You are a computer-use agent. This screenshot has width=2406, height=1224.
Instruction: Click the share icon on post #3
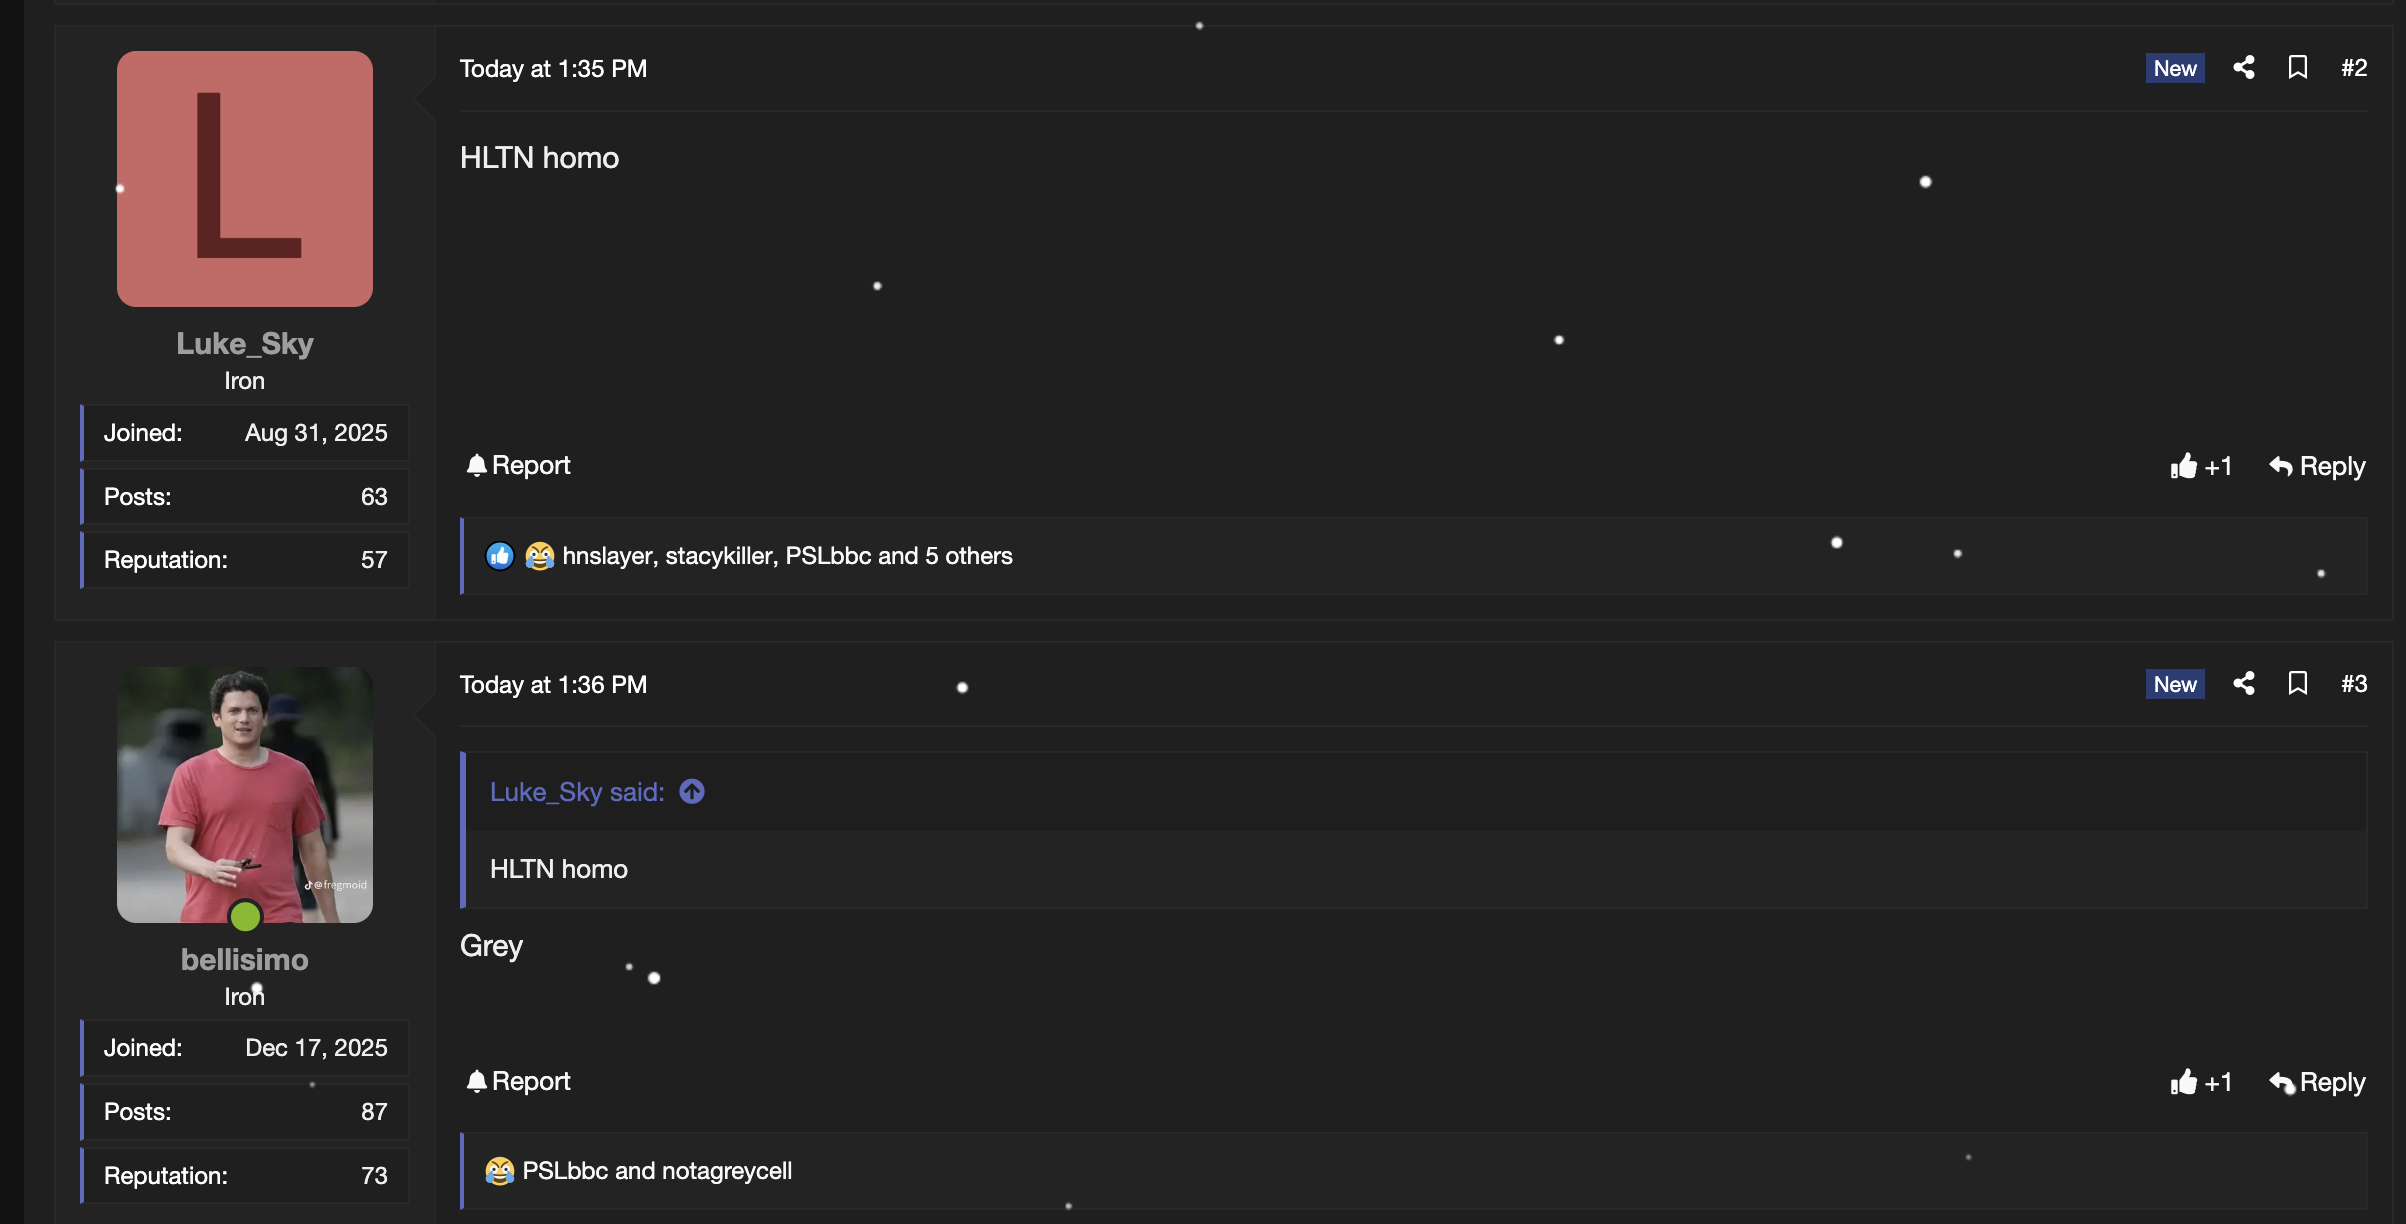coord(2244,684)
